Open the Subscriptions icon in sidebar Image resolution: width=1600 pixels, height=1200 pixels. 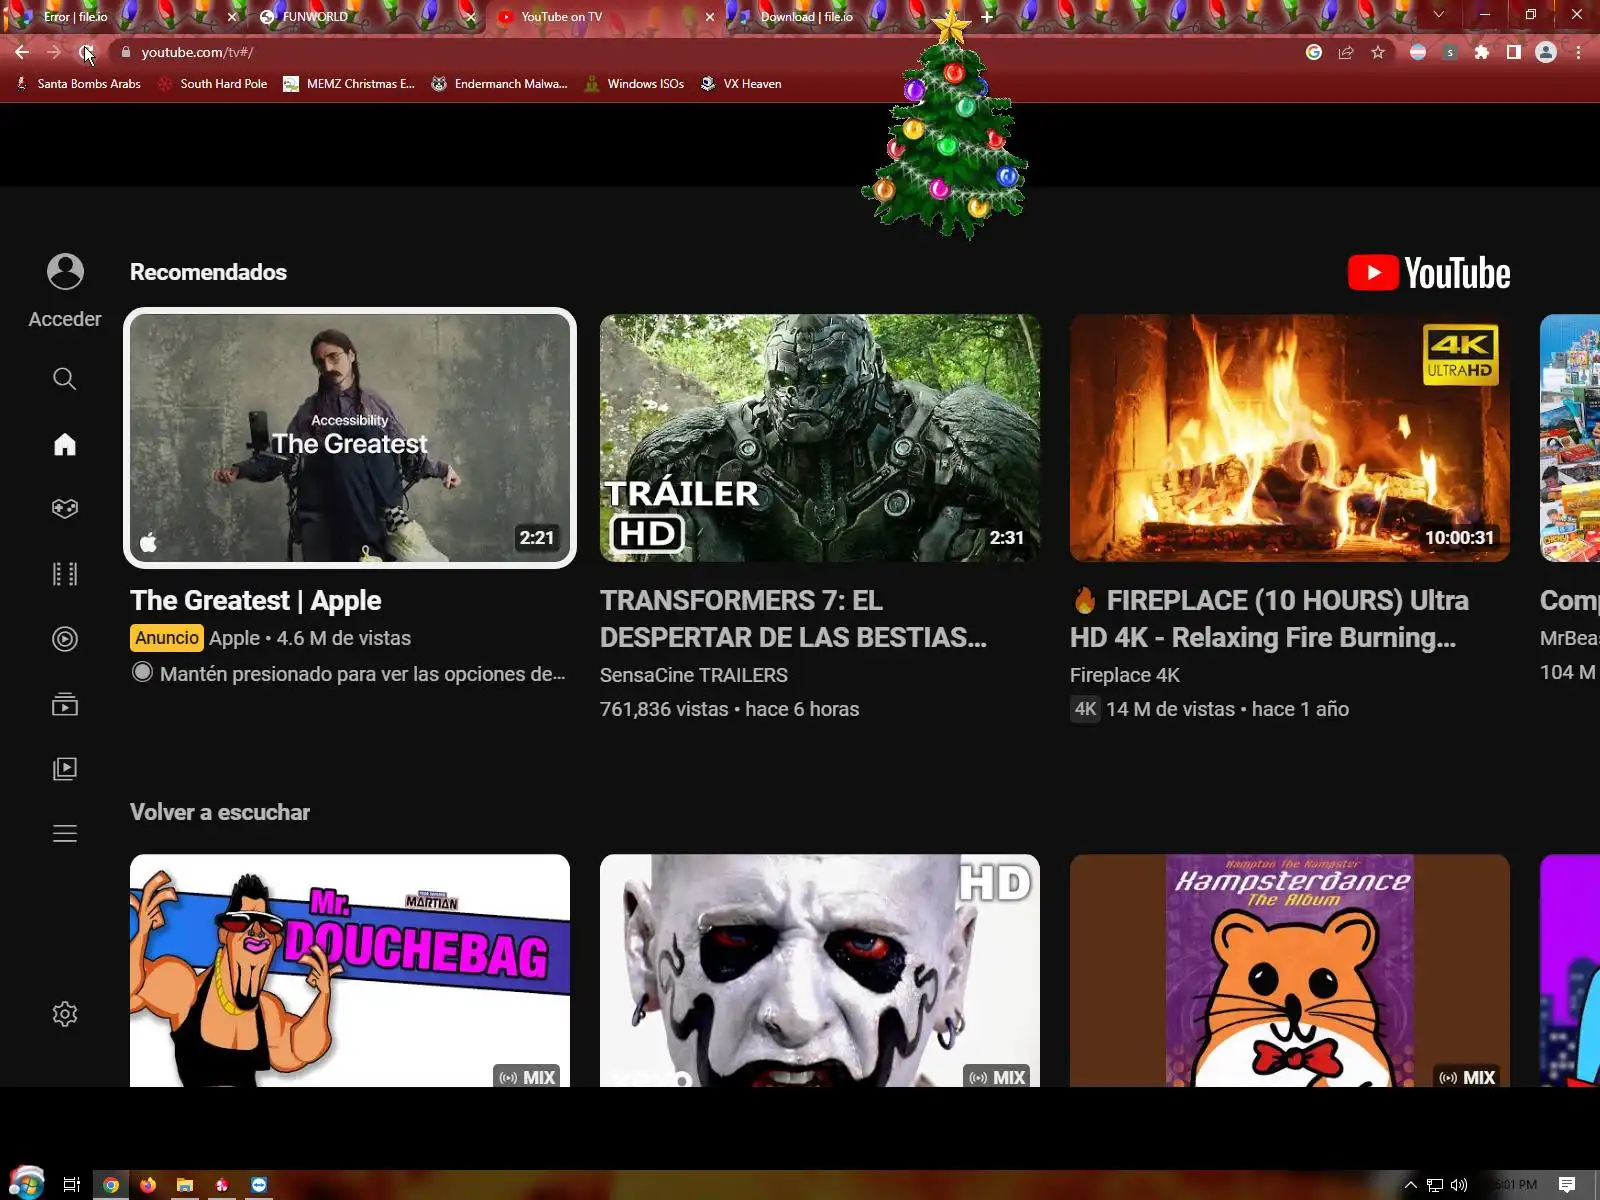pyautogui.click(x=64, y=704)
